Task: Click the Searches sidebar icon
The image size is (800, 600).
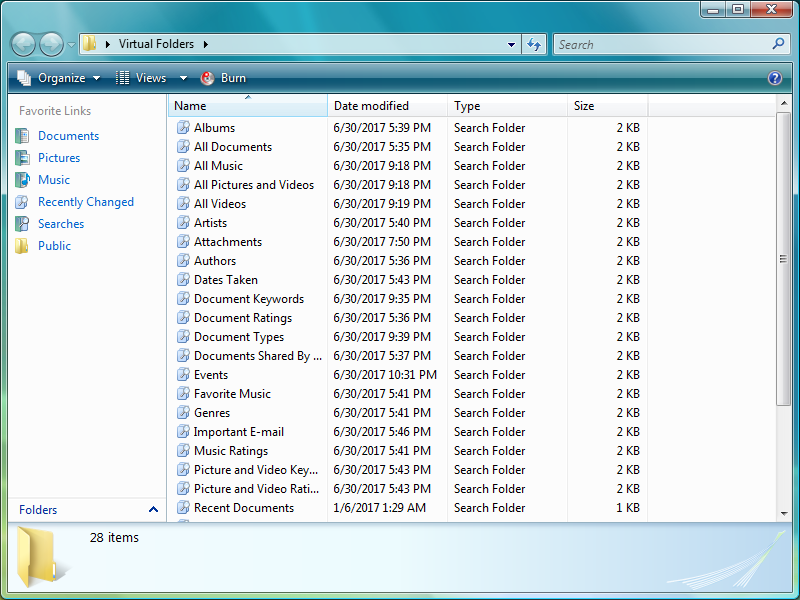Action: coord(22,223)
